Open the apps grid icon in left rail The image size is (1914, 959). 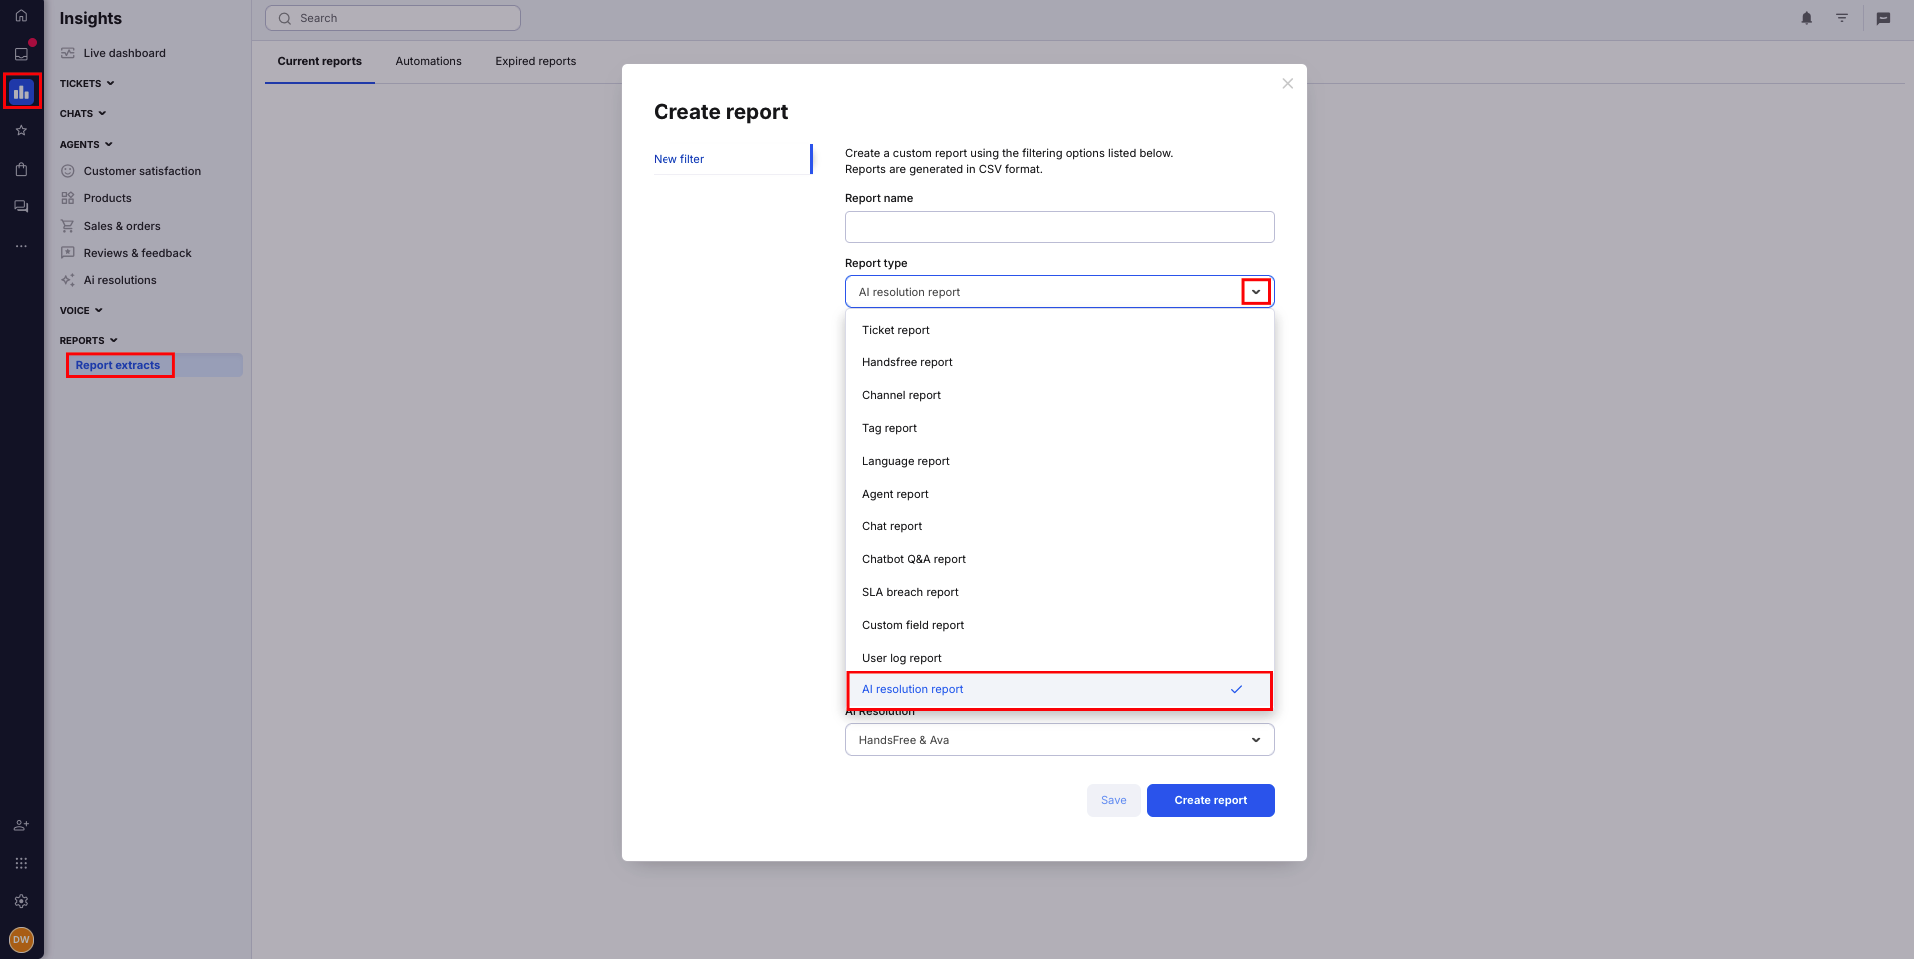click(x=21, y=863)
